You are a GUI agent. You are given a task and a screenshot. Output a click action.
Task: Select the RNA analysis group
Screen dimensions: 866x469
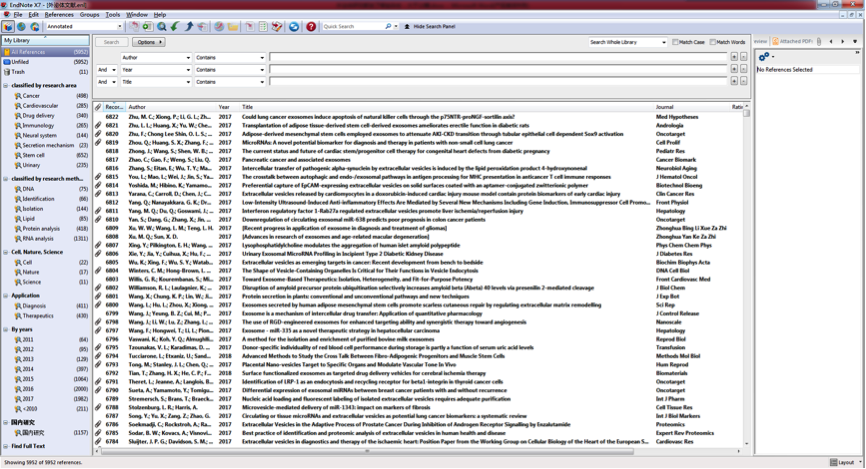pyautogui.click(x=45, y=239)
